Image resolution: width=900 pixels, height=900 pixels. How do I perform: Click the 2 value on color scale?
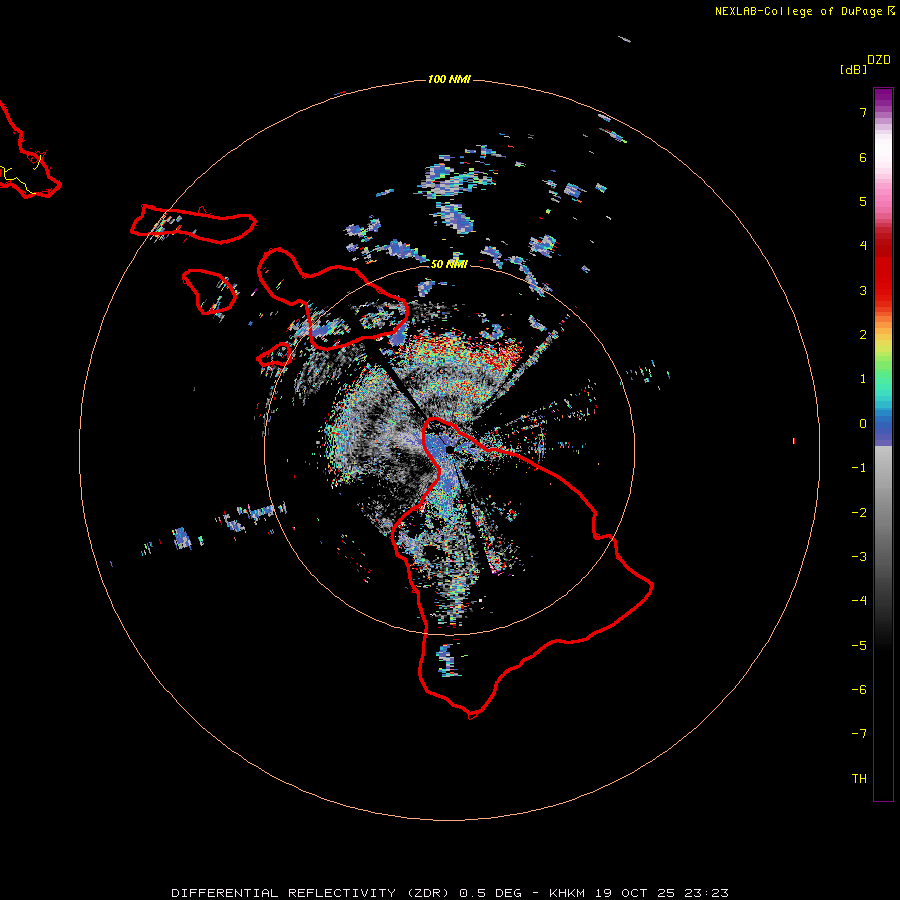click(x=863, y=335)
